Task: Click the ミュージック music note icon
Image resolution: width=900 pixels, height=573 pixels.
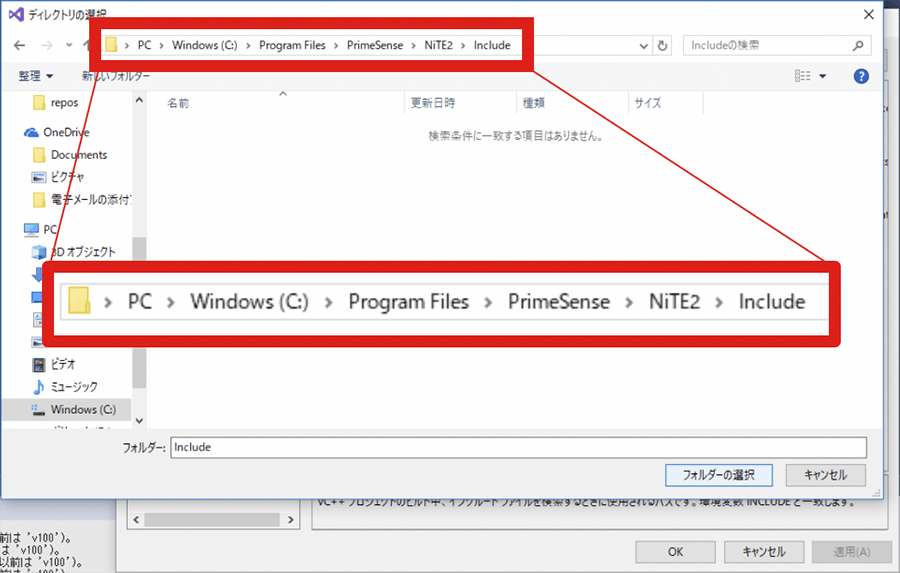Action: point(38,387)
